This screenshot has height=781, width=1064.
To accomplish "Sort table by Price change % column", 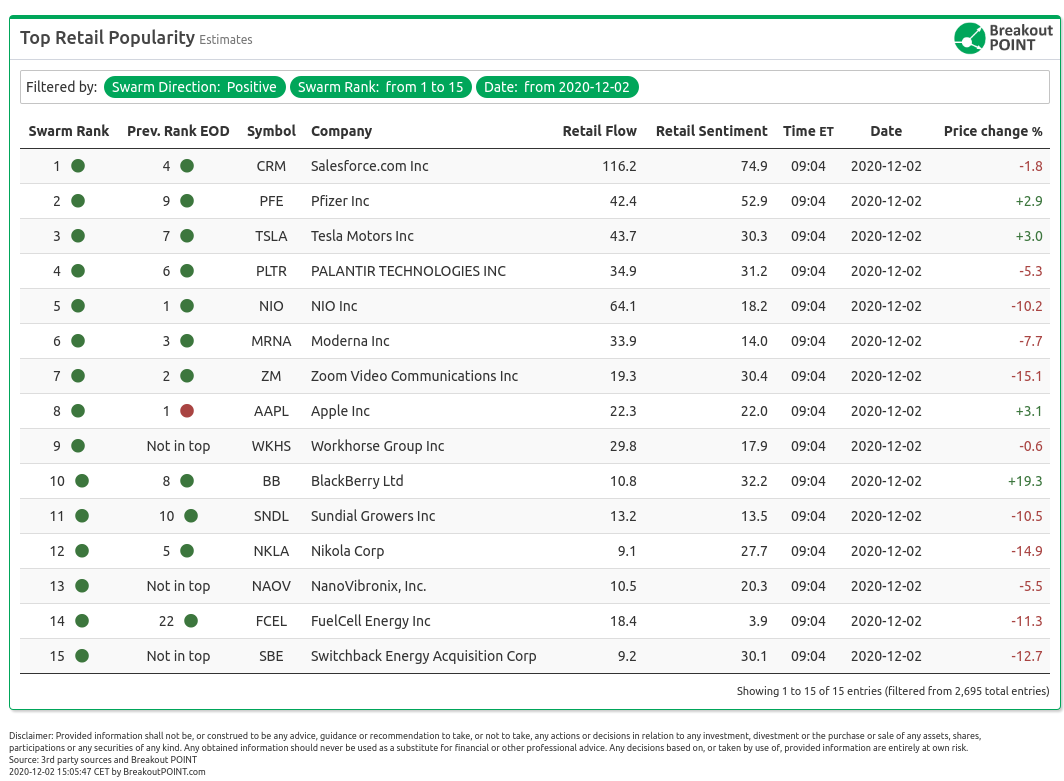I will coord(992,131).
